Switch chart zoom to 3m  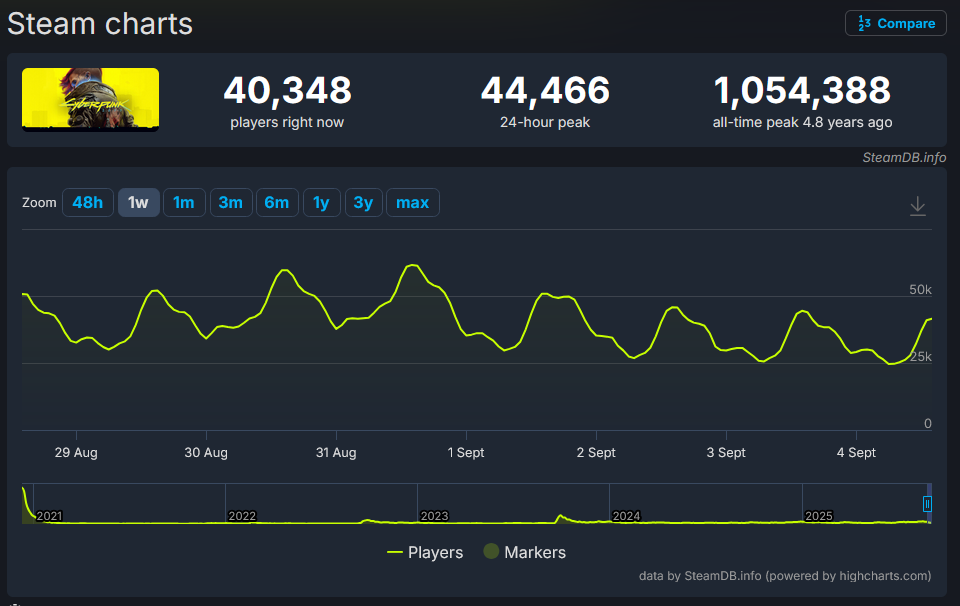click(x=231, y=203)
